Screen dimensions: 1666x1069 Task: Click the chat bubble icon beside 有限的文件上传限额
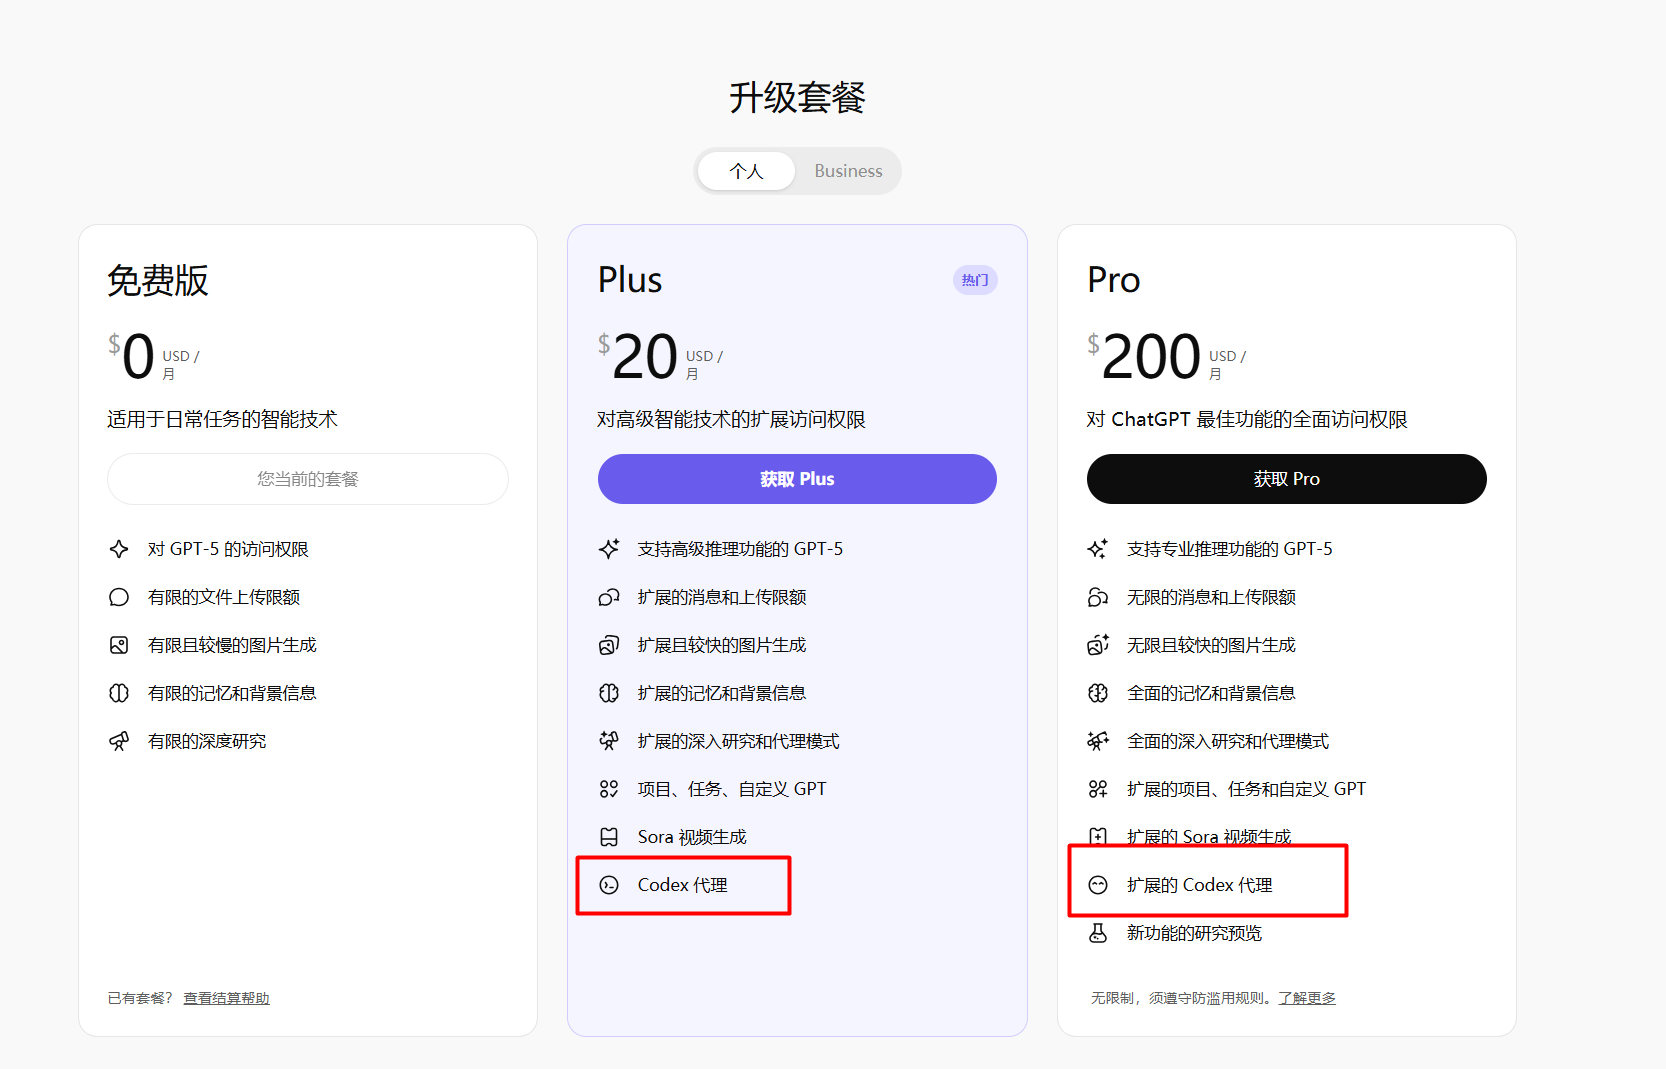(119, 597)
